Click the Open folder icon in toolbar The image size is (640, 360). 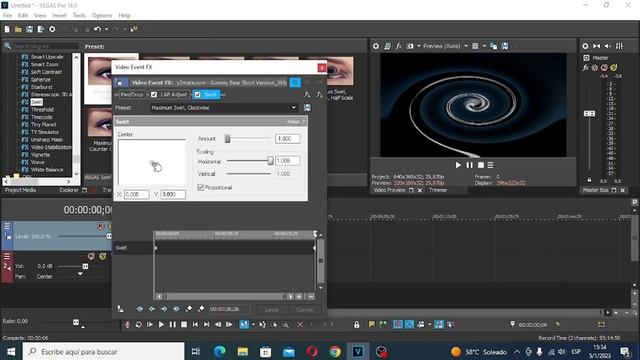(18, 29)
